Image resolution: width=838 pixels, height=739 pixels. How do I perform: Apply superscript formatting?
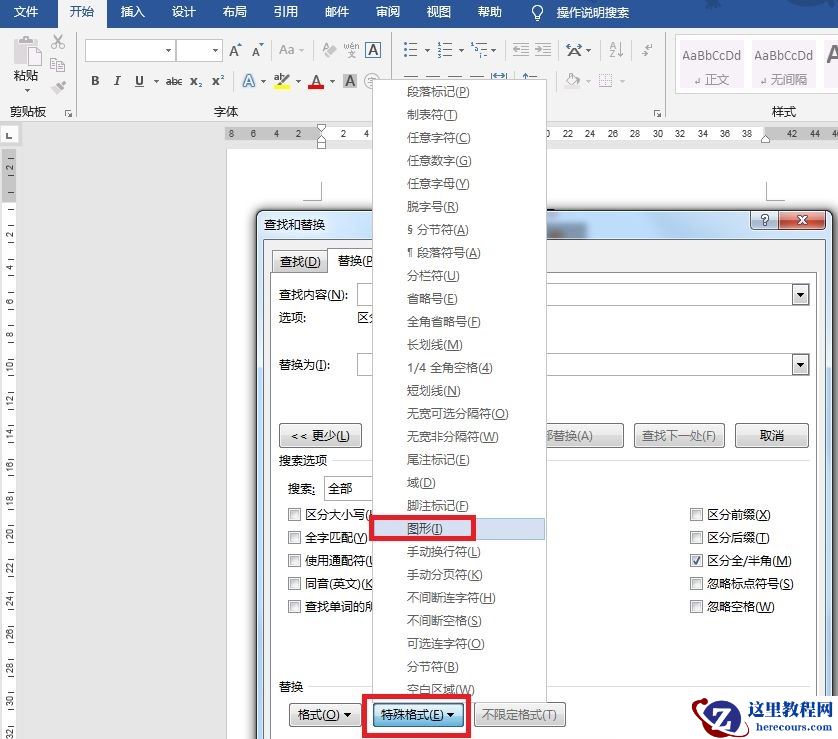pos(218,81)
